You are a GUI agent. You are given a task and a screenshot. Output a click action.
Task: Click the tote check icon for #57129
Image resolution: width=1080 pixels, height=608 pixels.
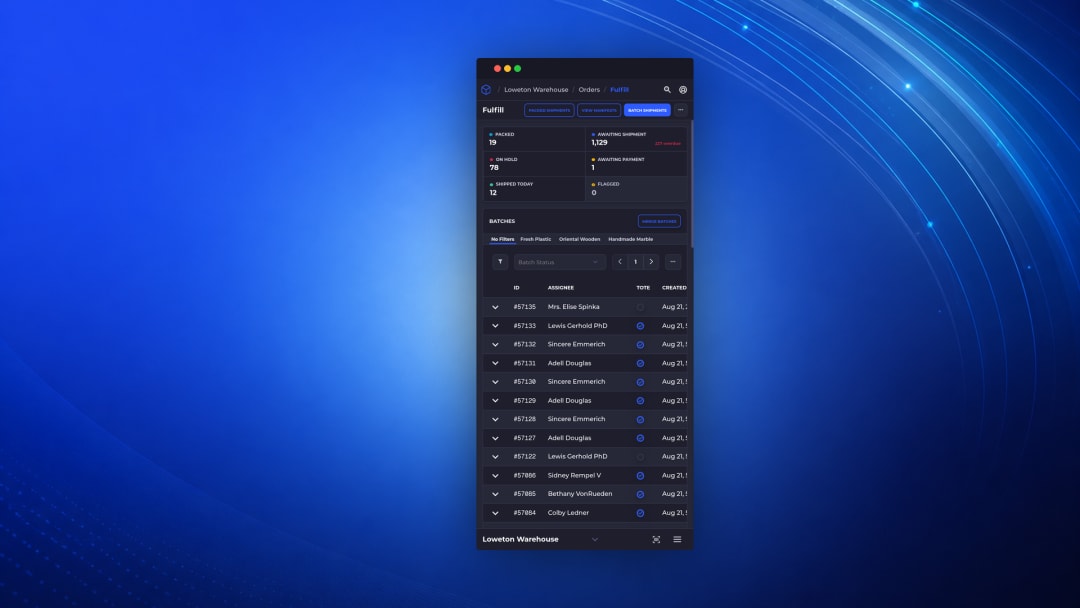coord(641,401)
